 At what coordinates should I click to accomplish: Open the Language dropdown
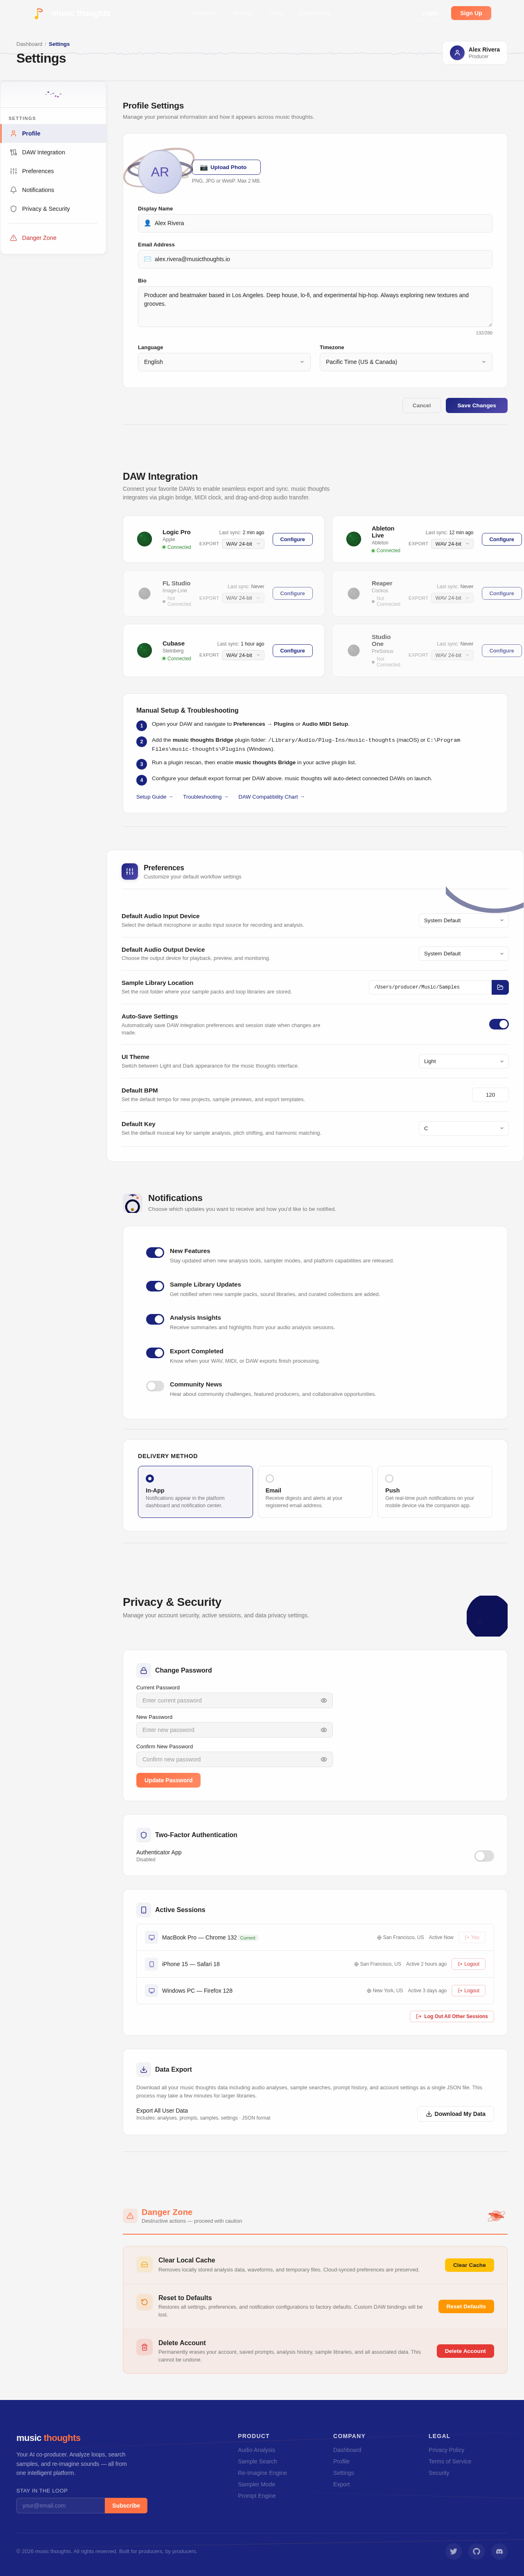click(x=224, y=362)
